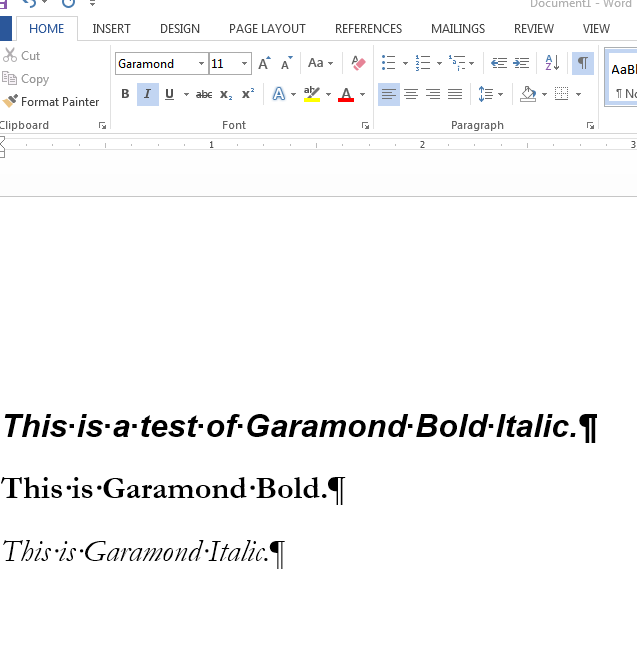Open the Clipboard dialog launcher

pyautogui.click(x=102, y=125)
